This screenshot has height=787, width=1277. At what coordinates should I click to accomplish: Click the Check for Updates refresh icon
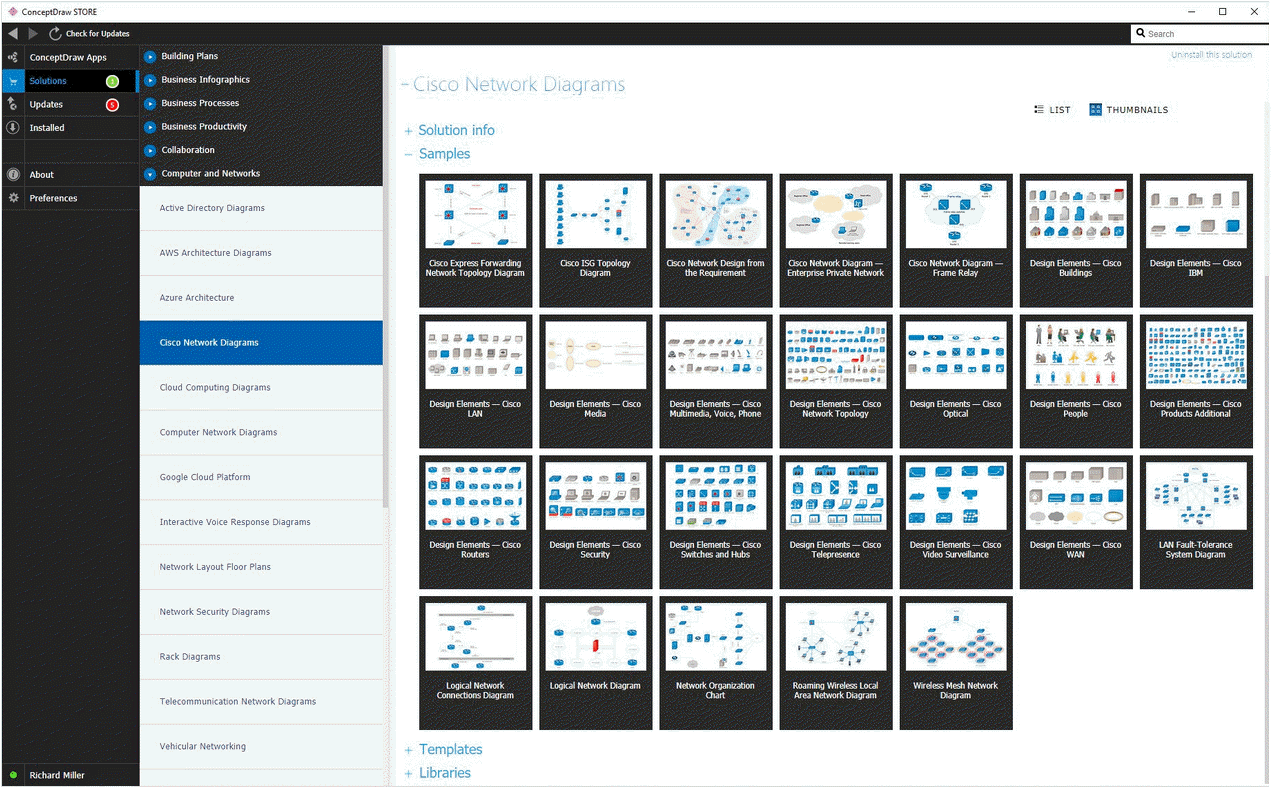pos(55,34)
